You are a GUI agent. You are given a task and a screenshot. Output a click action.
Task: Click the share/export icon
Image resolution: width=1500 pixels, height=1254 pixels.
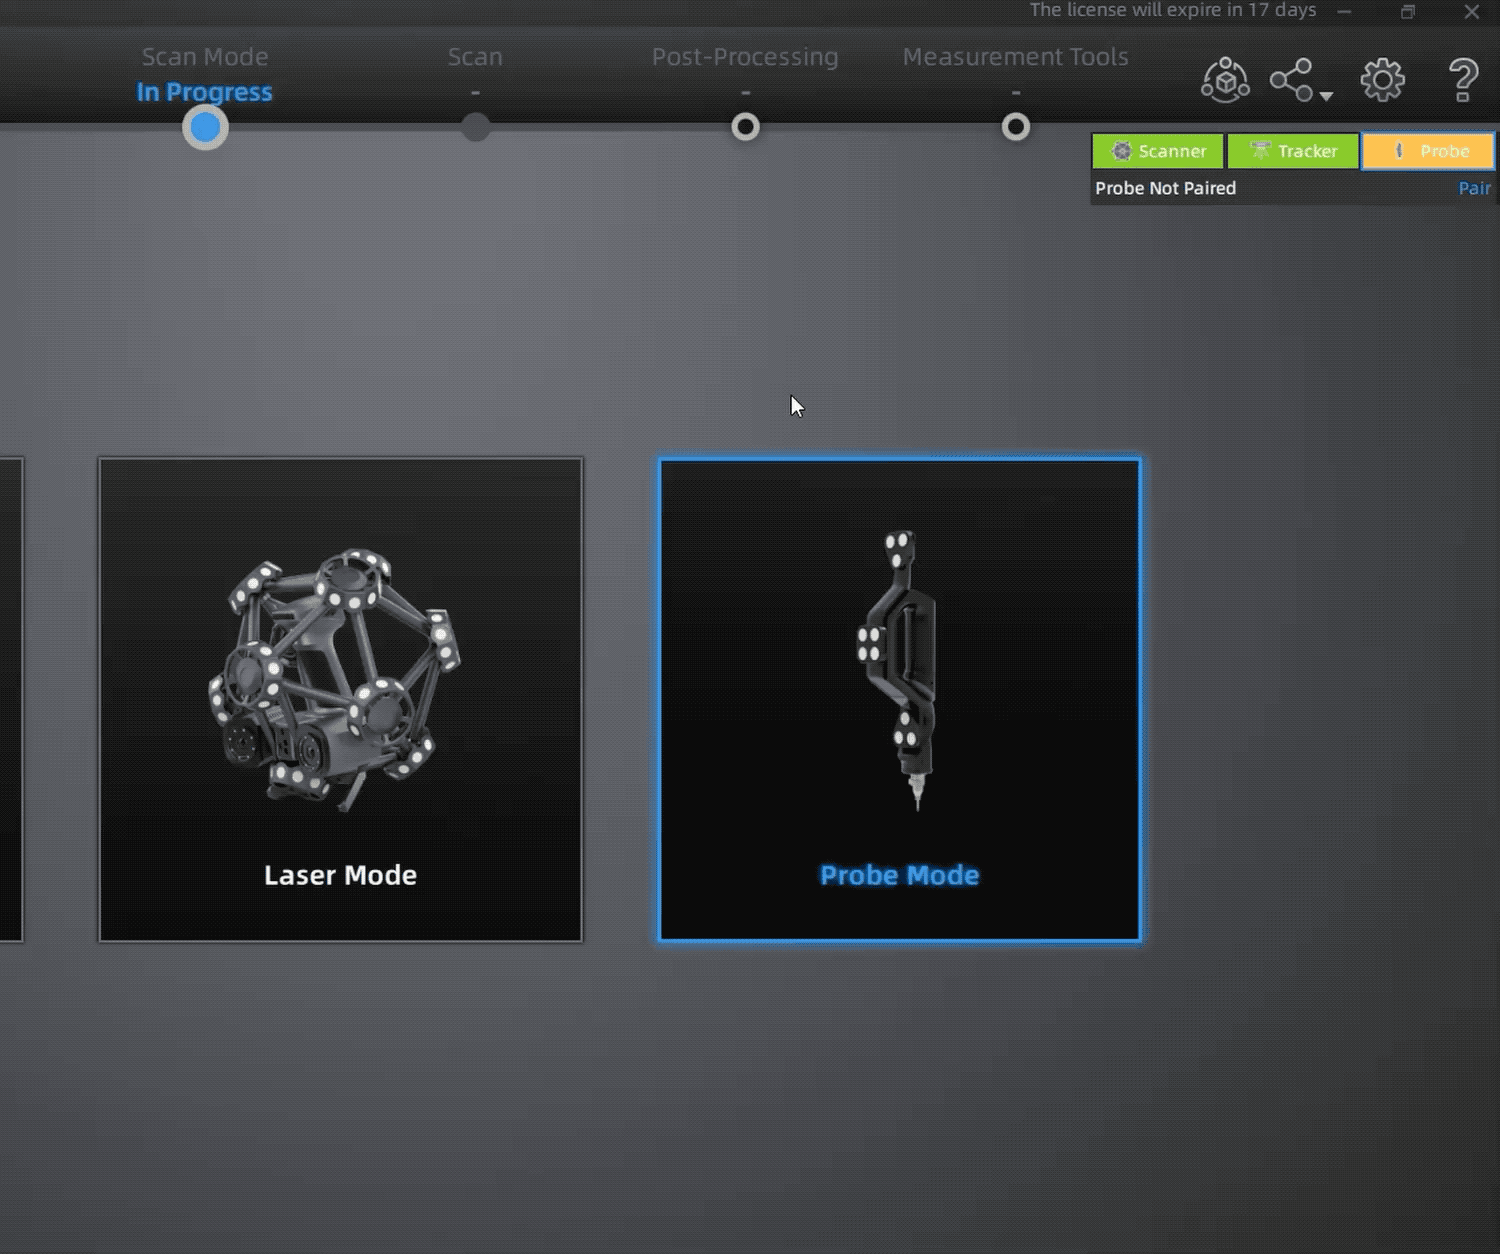[1291, 80]
